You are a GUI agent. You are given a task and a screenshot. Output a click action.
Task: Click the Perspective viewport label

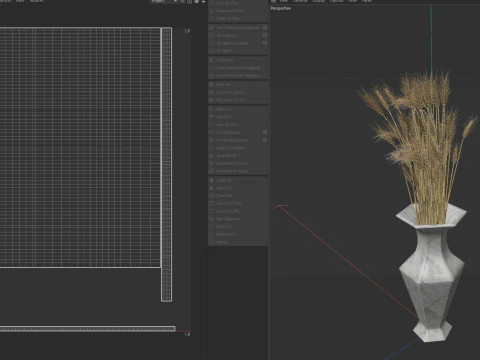(281, 8)
